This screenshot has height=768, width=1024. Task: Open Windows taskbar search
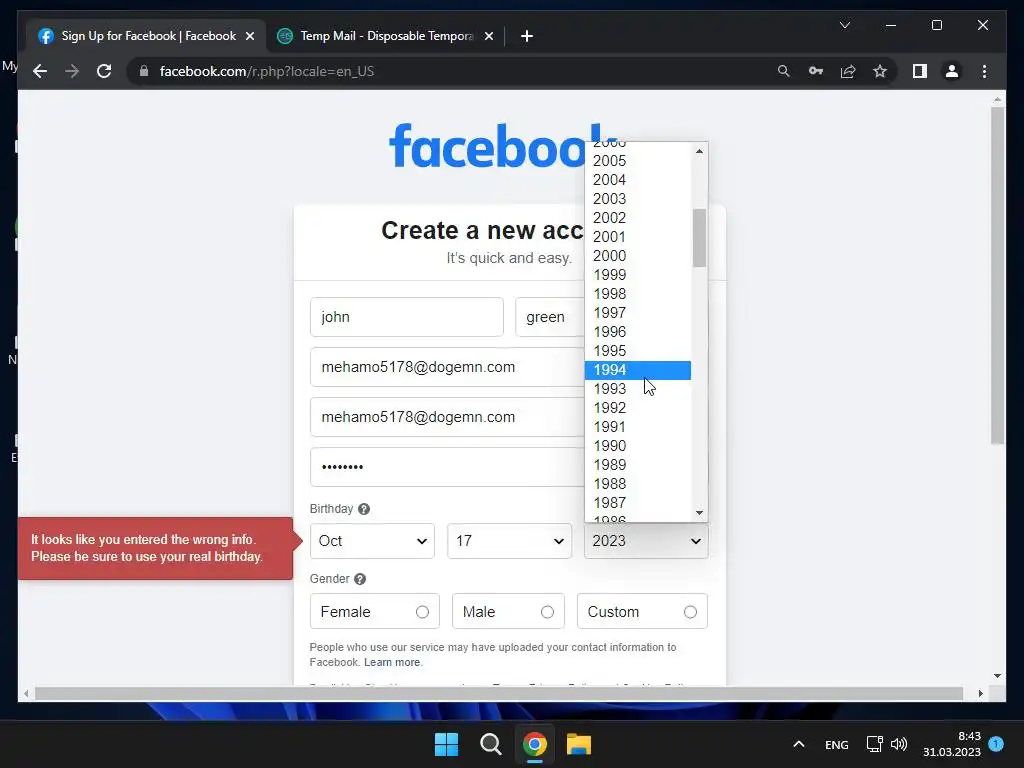tap(490, 744)
